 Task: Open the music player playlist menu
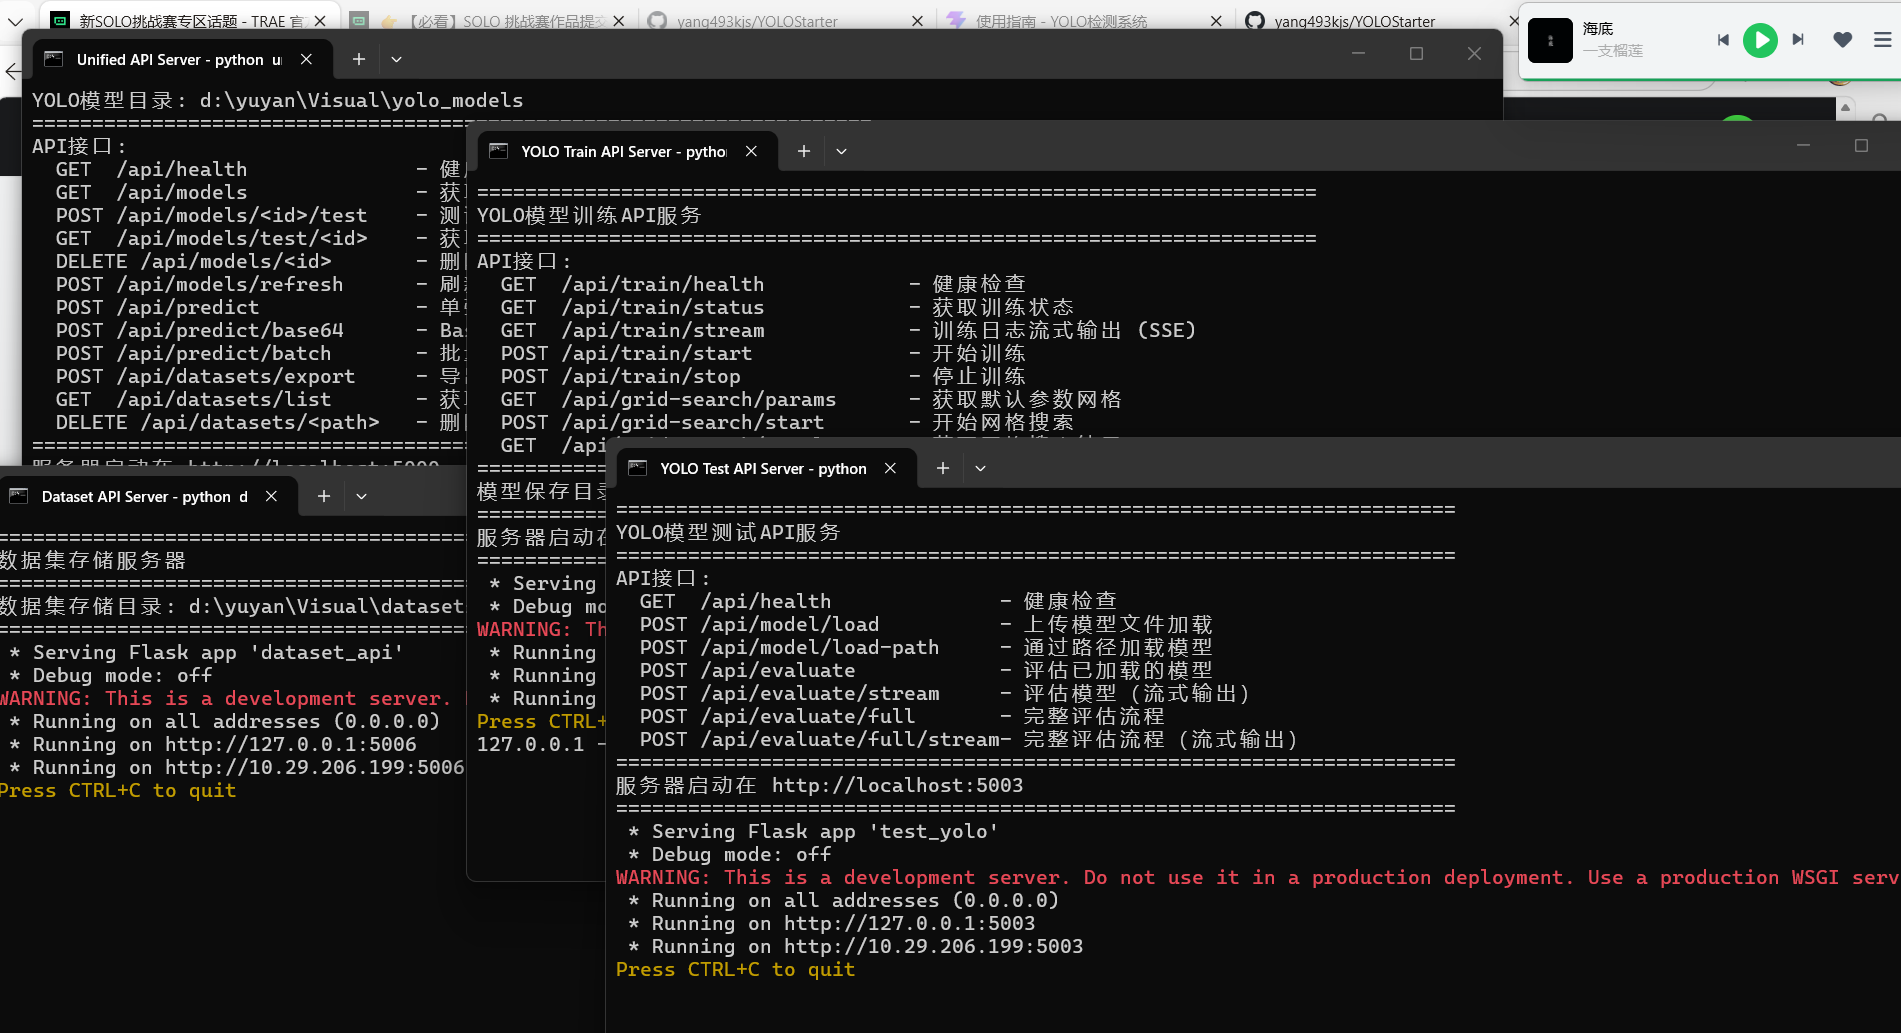[1882, 40]
